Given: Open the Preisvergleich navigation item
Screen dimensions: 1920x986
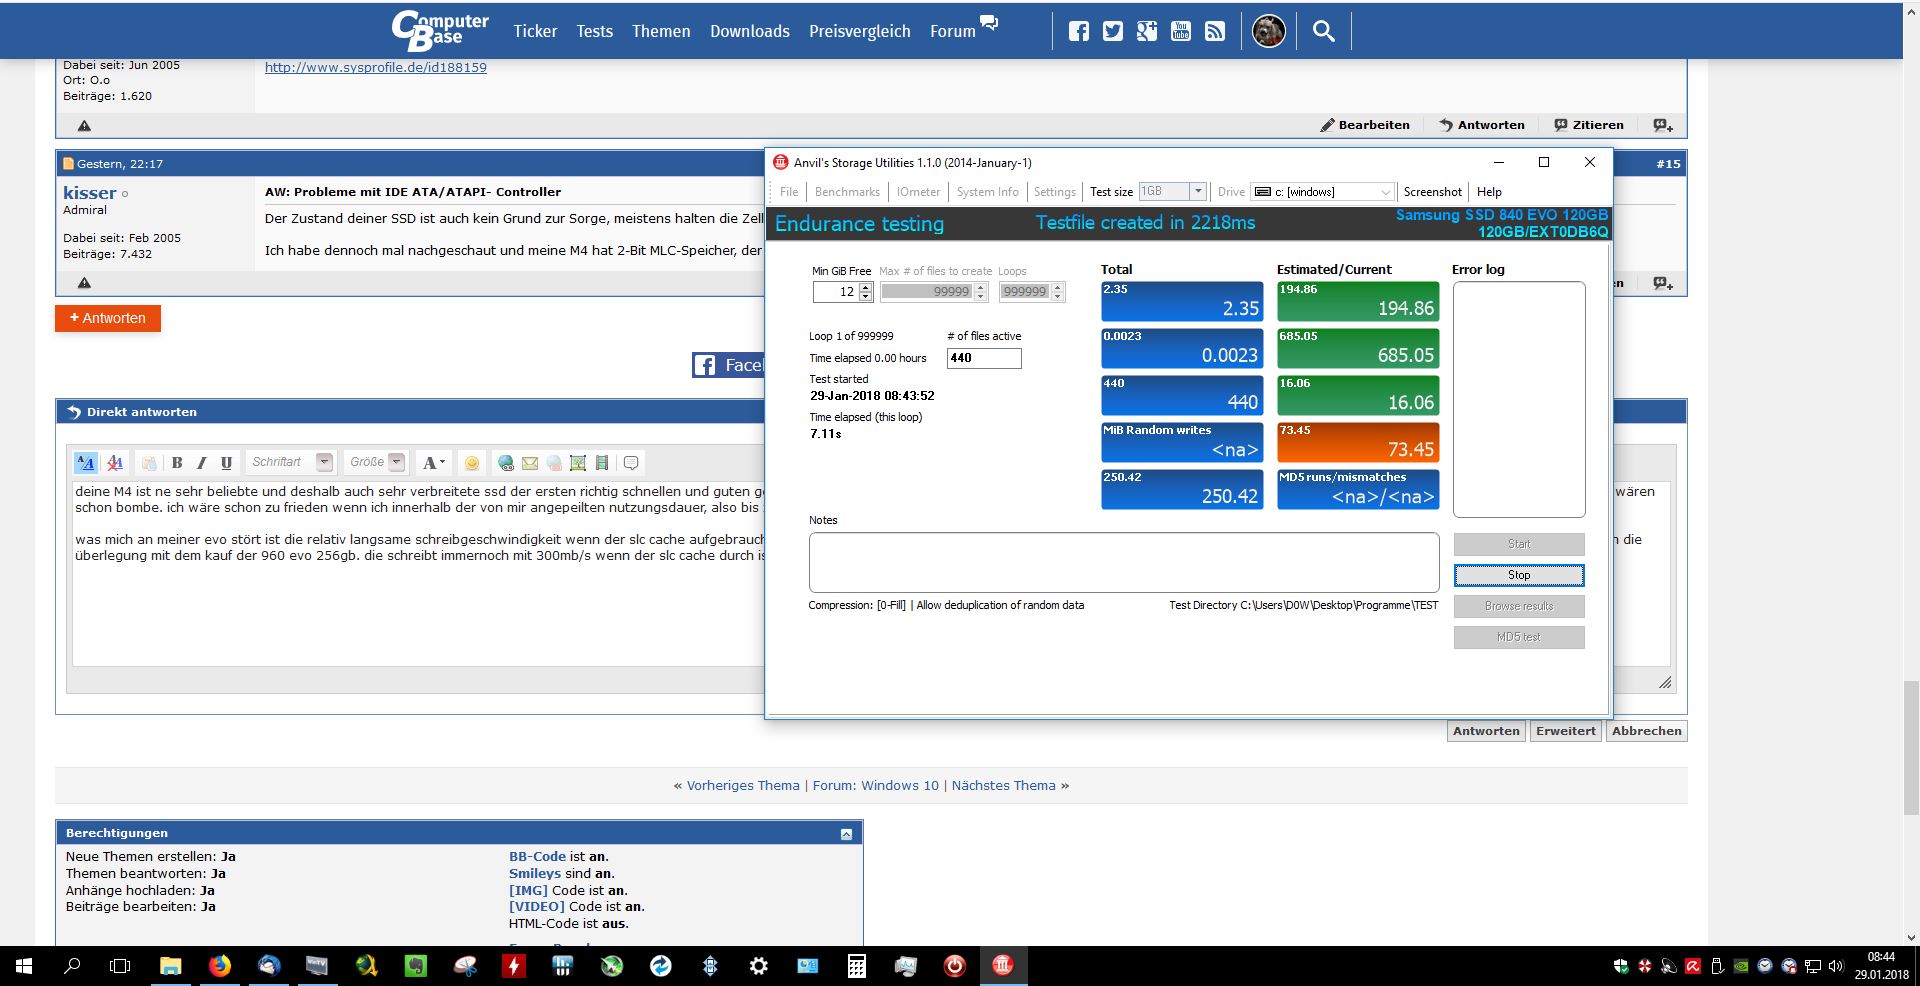Looking at the screenshot, I should [860, 31].
